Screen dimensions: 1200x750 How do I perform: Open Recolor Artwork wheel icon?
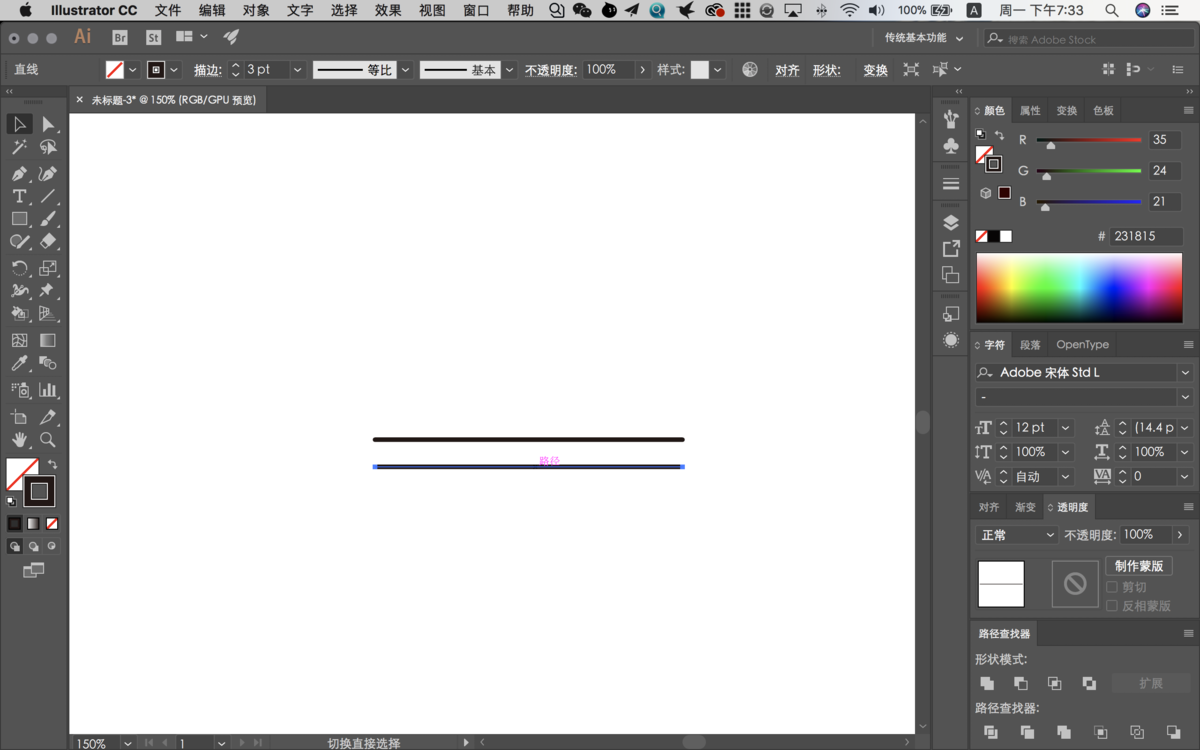[750, 70]
